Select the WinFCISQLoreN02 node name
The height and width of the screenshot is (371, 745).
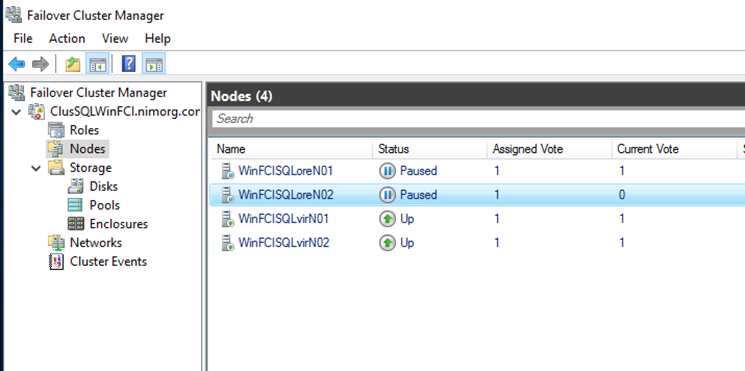pos(286,195)
